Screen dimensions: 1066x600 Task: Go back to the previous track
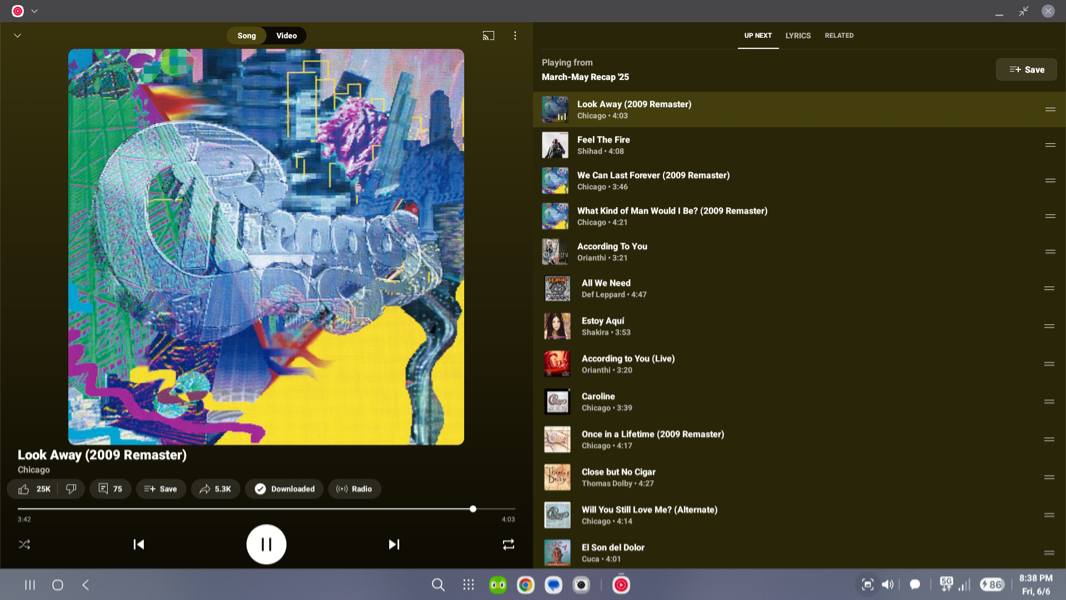coord(139,544)
